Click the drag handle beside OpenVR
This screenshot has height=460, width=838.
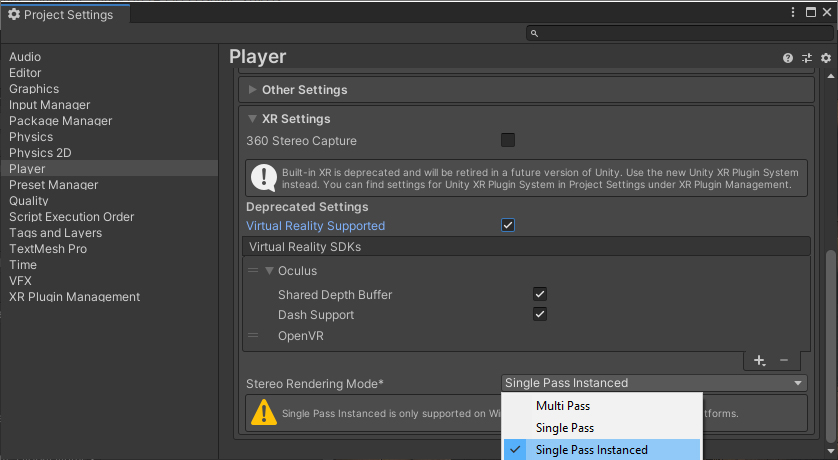253,336
